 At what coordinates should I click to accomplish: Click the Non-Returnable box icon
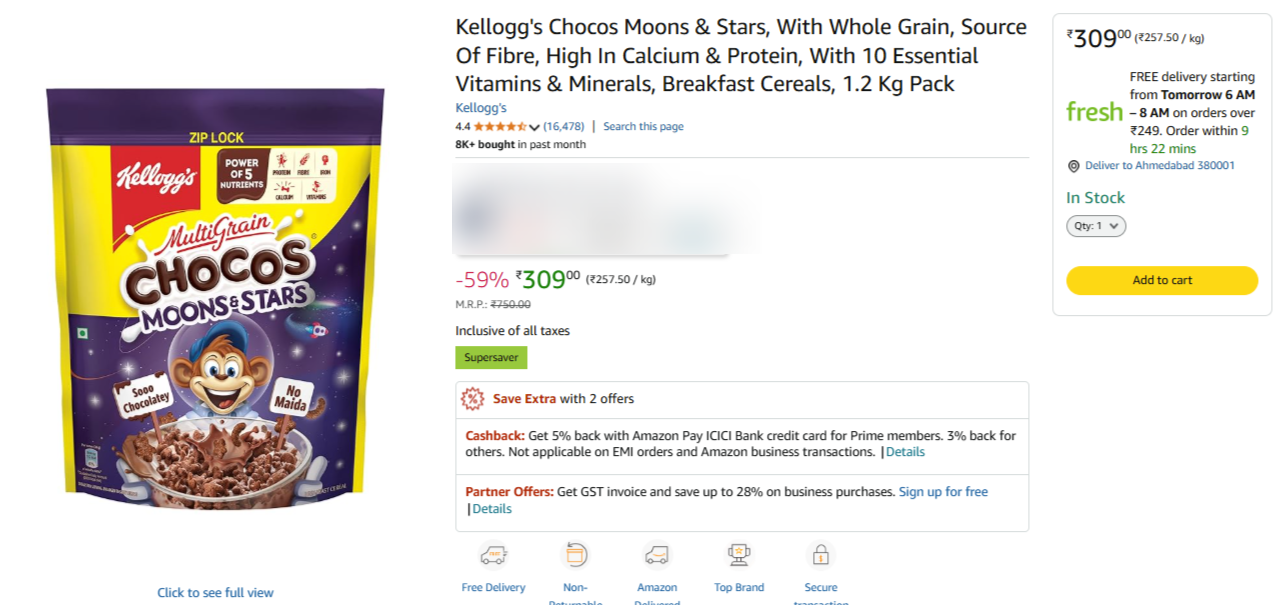(x=575, y=555)
